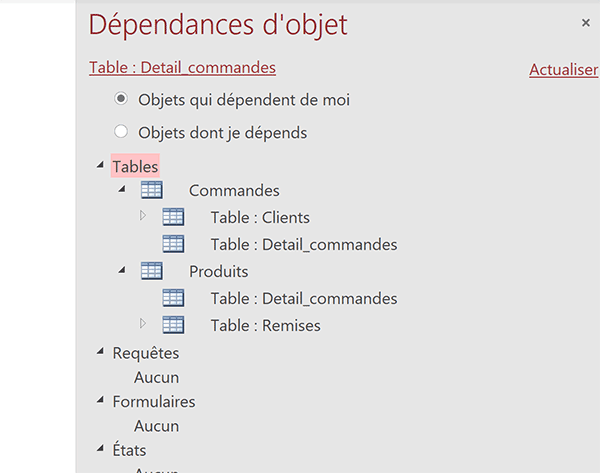Viewport: 600px width, 473px height.
Task: Click the Remises table icon
Action: (x=173, y=325)
